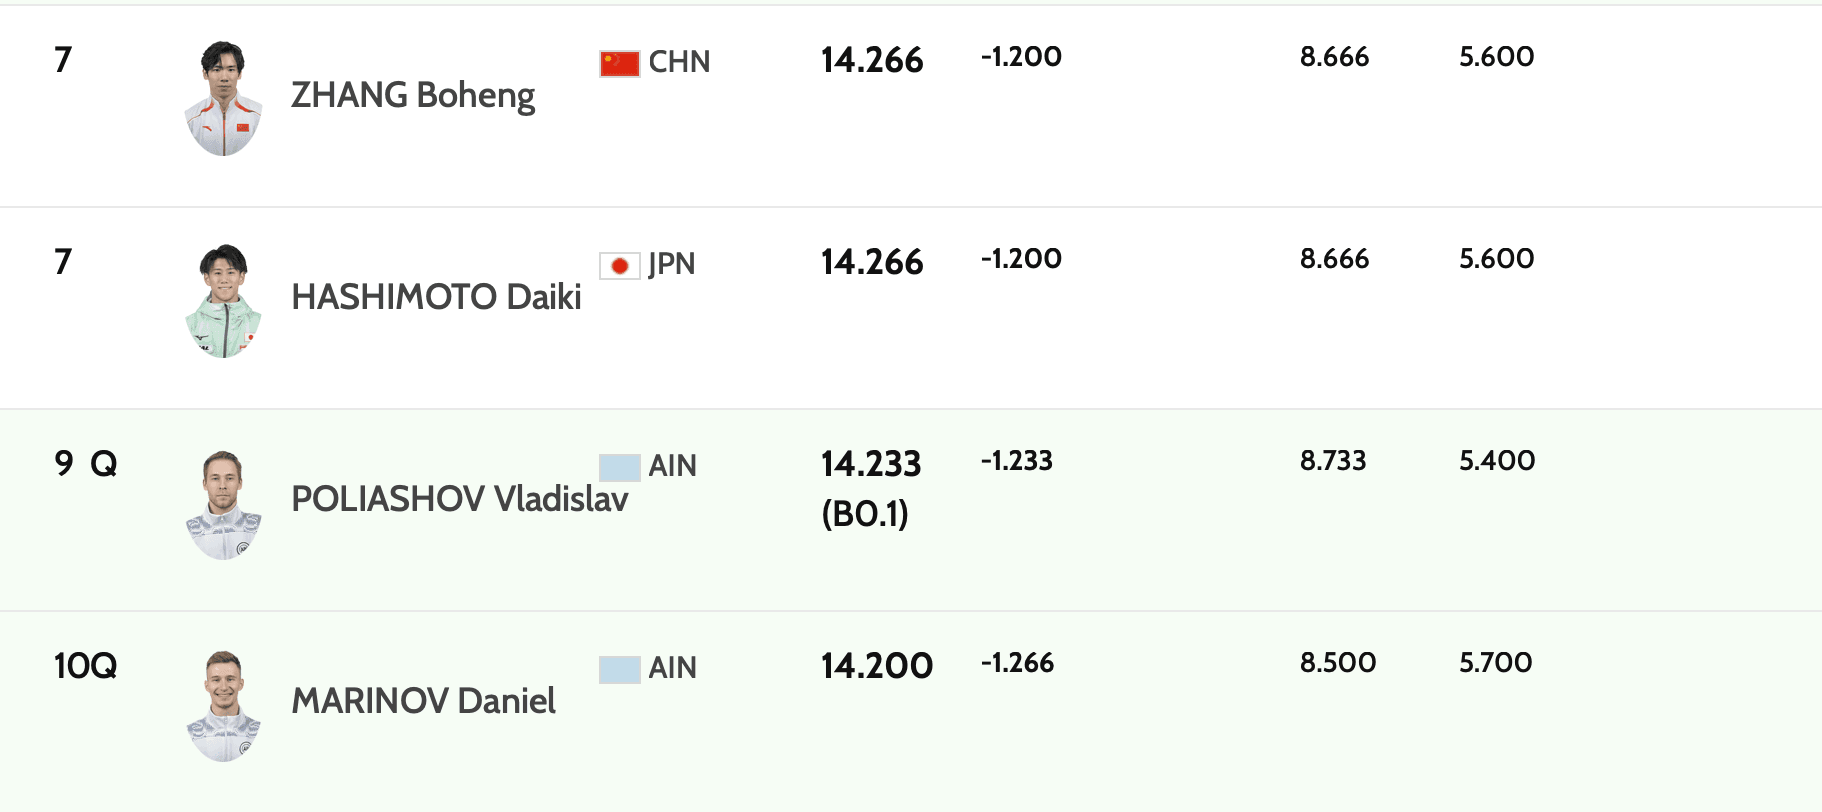The image size is (1822, 812).
Task: Click the Japan flag icon
Action: [x=619, y=266]
